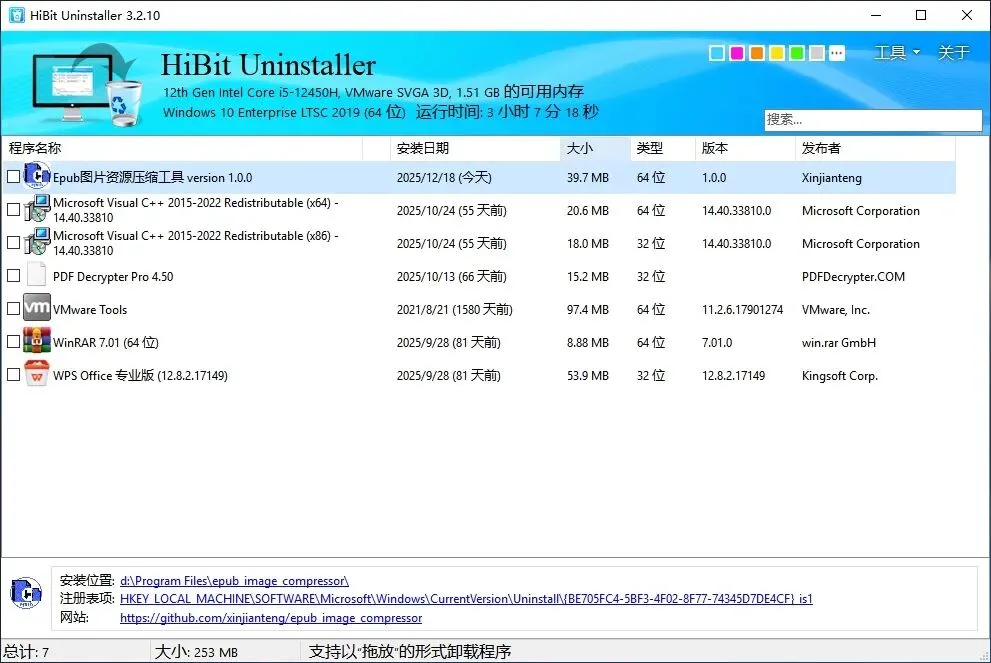Click the Epub图片资源压缩工具 program icon
The width and height of the screenshot is (991, 663).
(37, 176)
